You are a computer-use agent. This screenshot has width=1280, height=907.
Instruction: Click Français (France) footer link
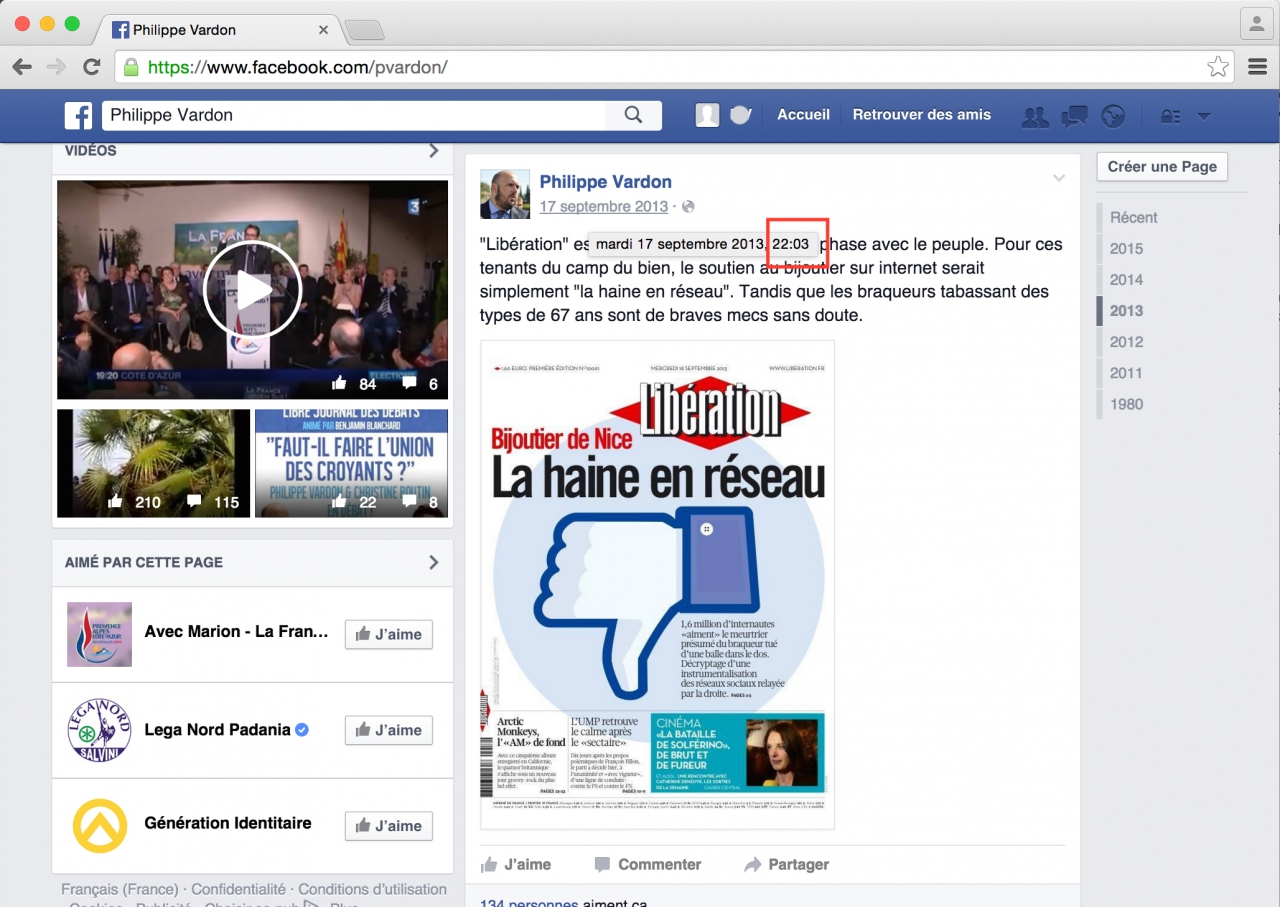[120, 889]
